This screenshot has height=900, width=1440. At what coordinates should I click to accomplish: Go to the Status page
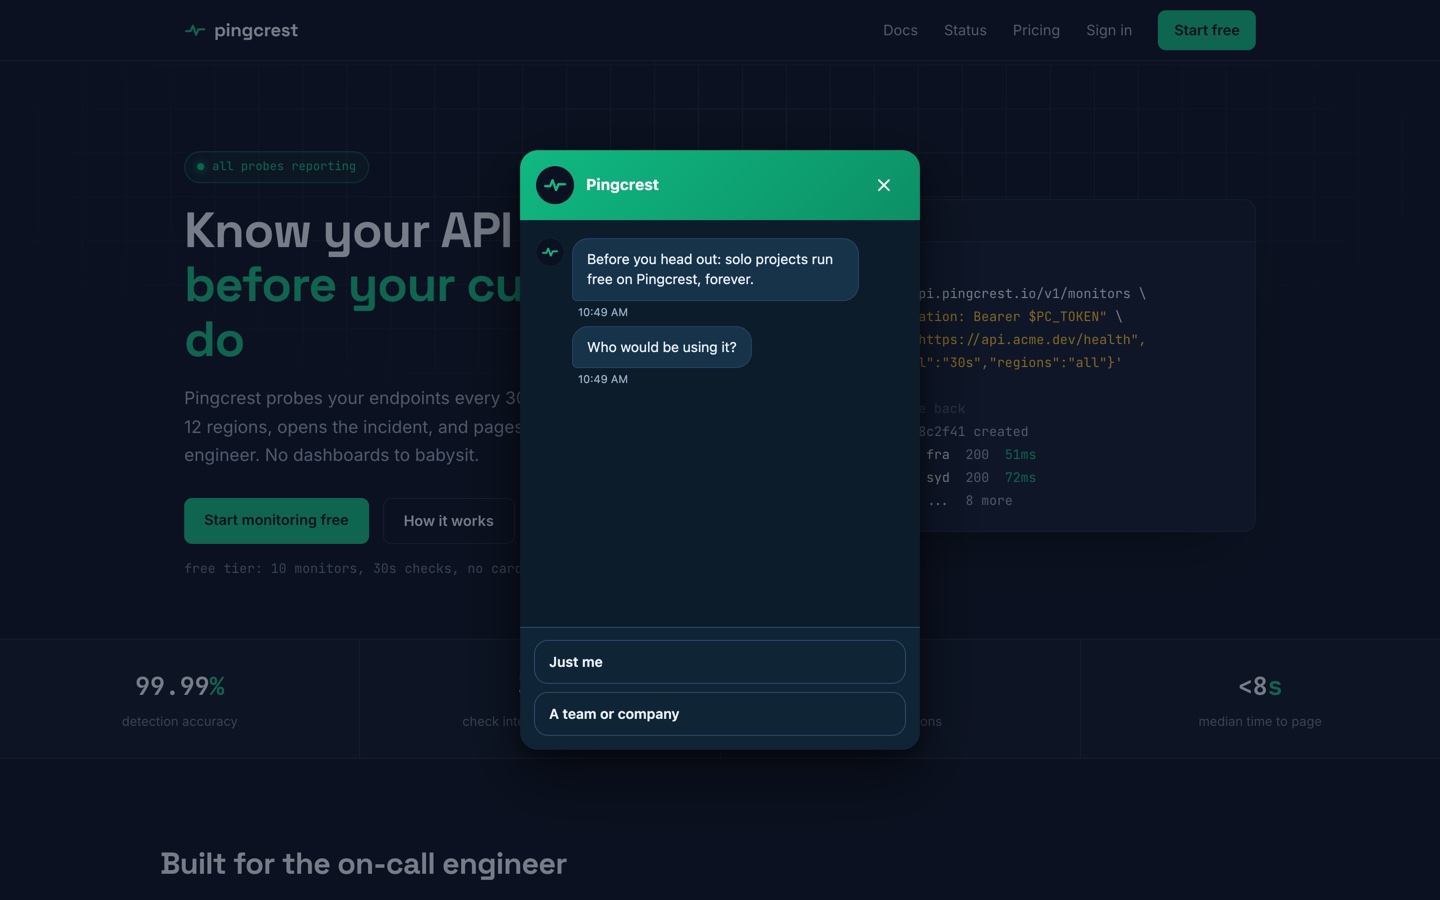[965, 30]
